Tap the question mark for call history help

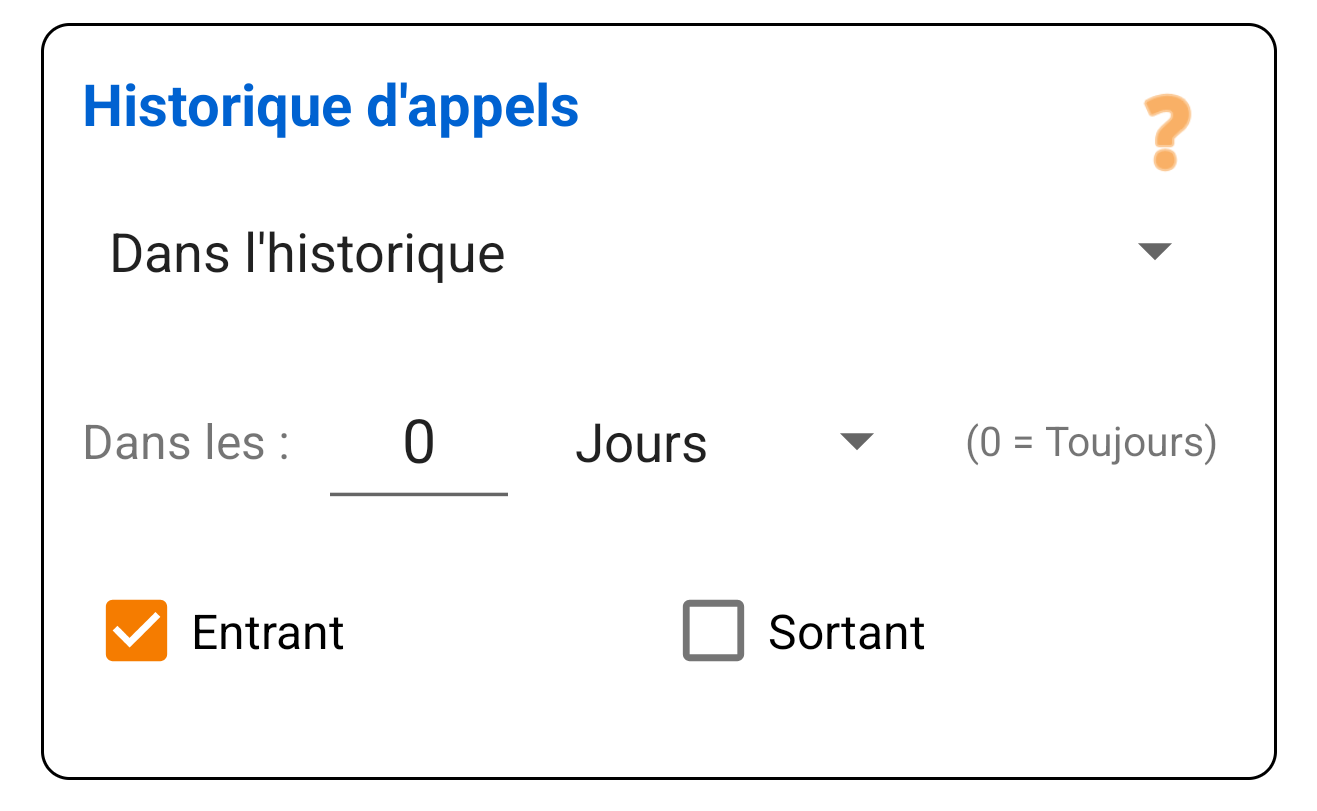pos(1163,130)
